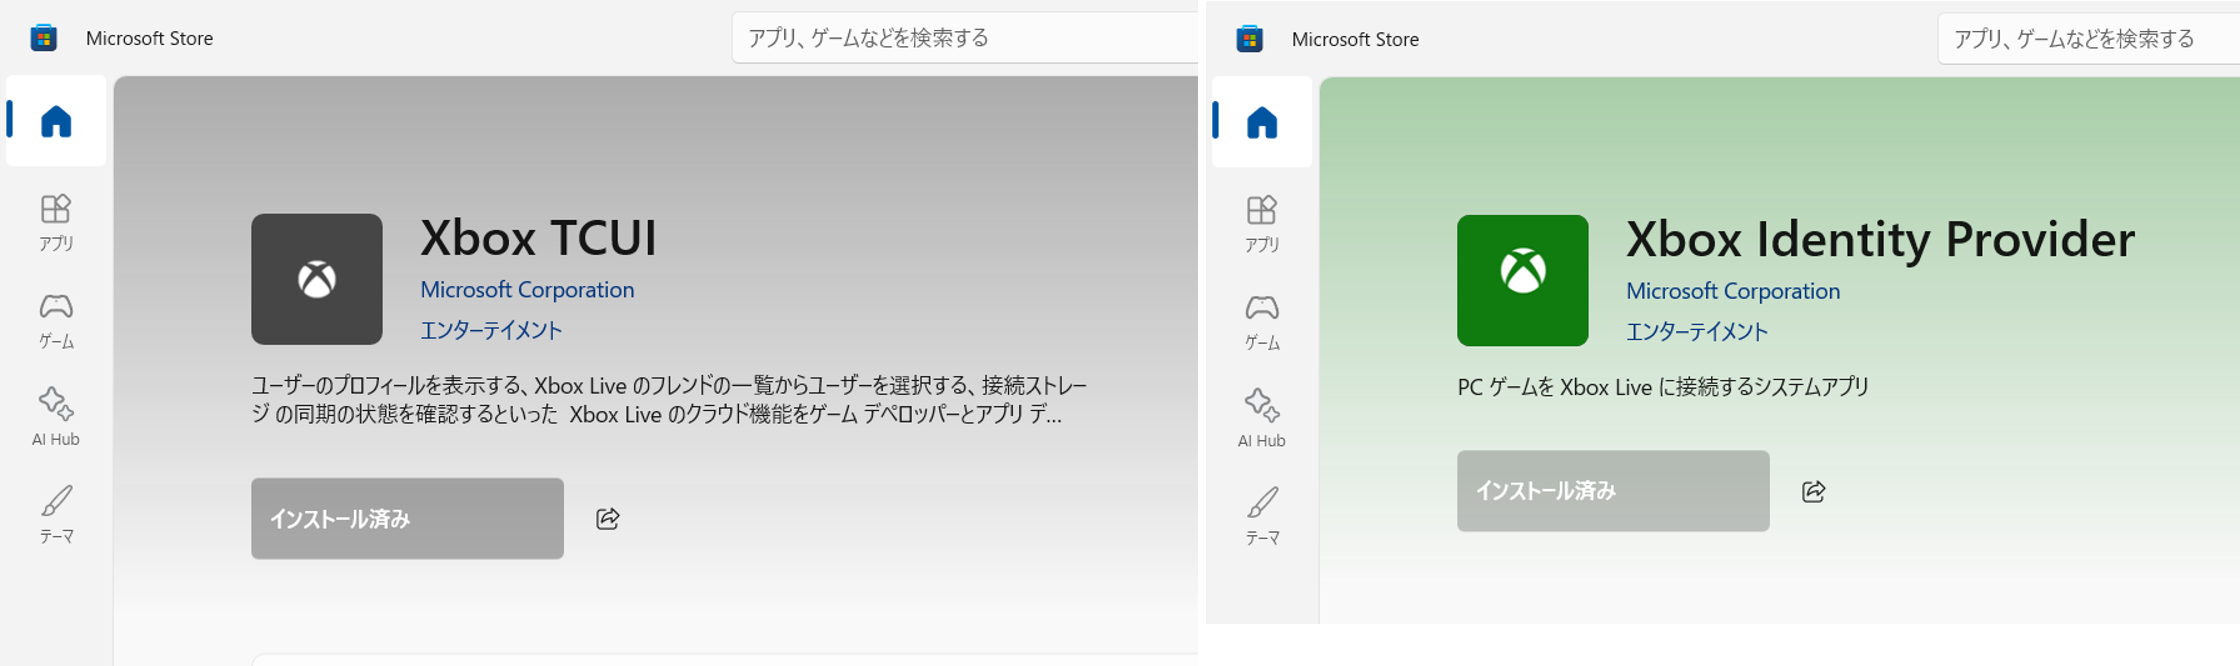2240x666 pixels.
Task: Click the Xbox Identity Provider title text
Action: point(1880,239)
